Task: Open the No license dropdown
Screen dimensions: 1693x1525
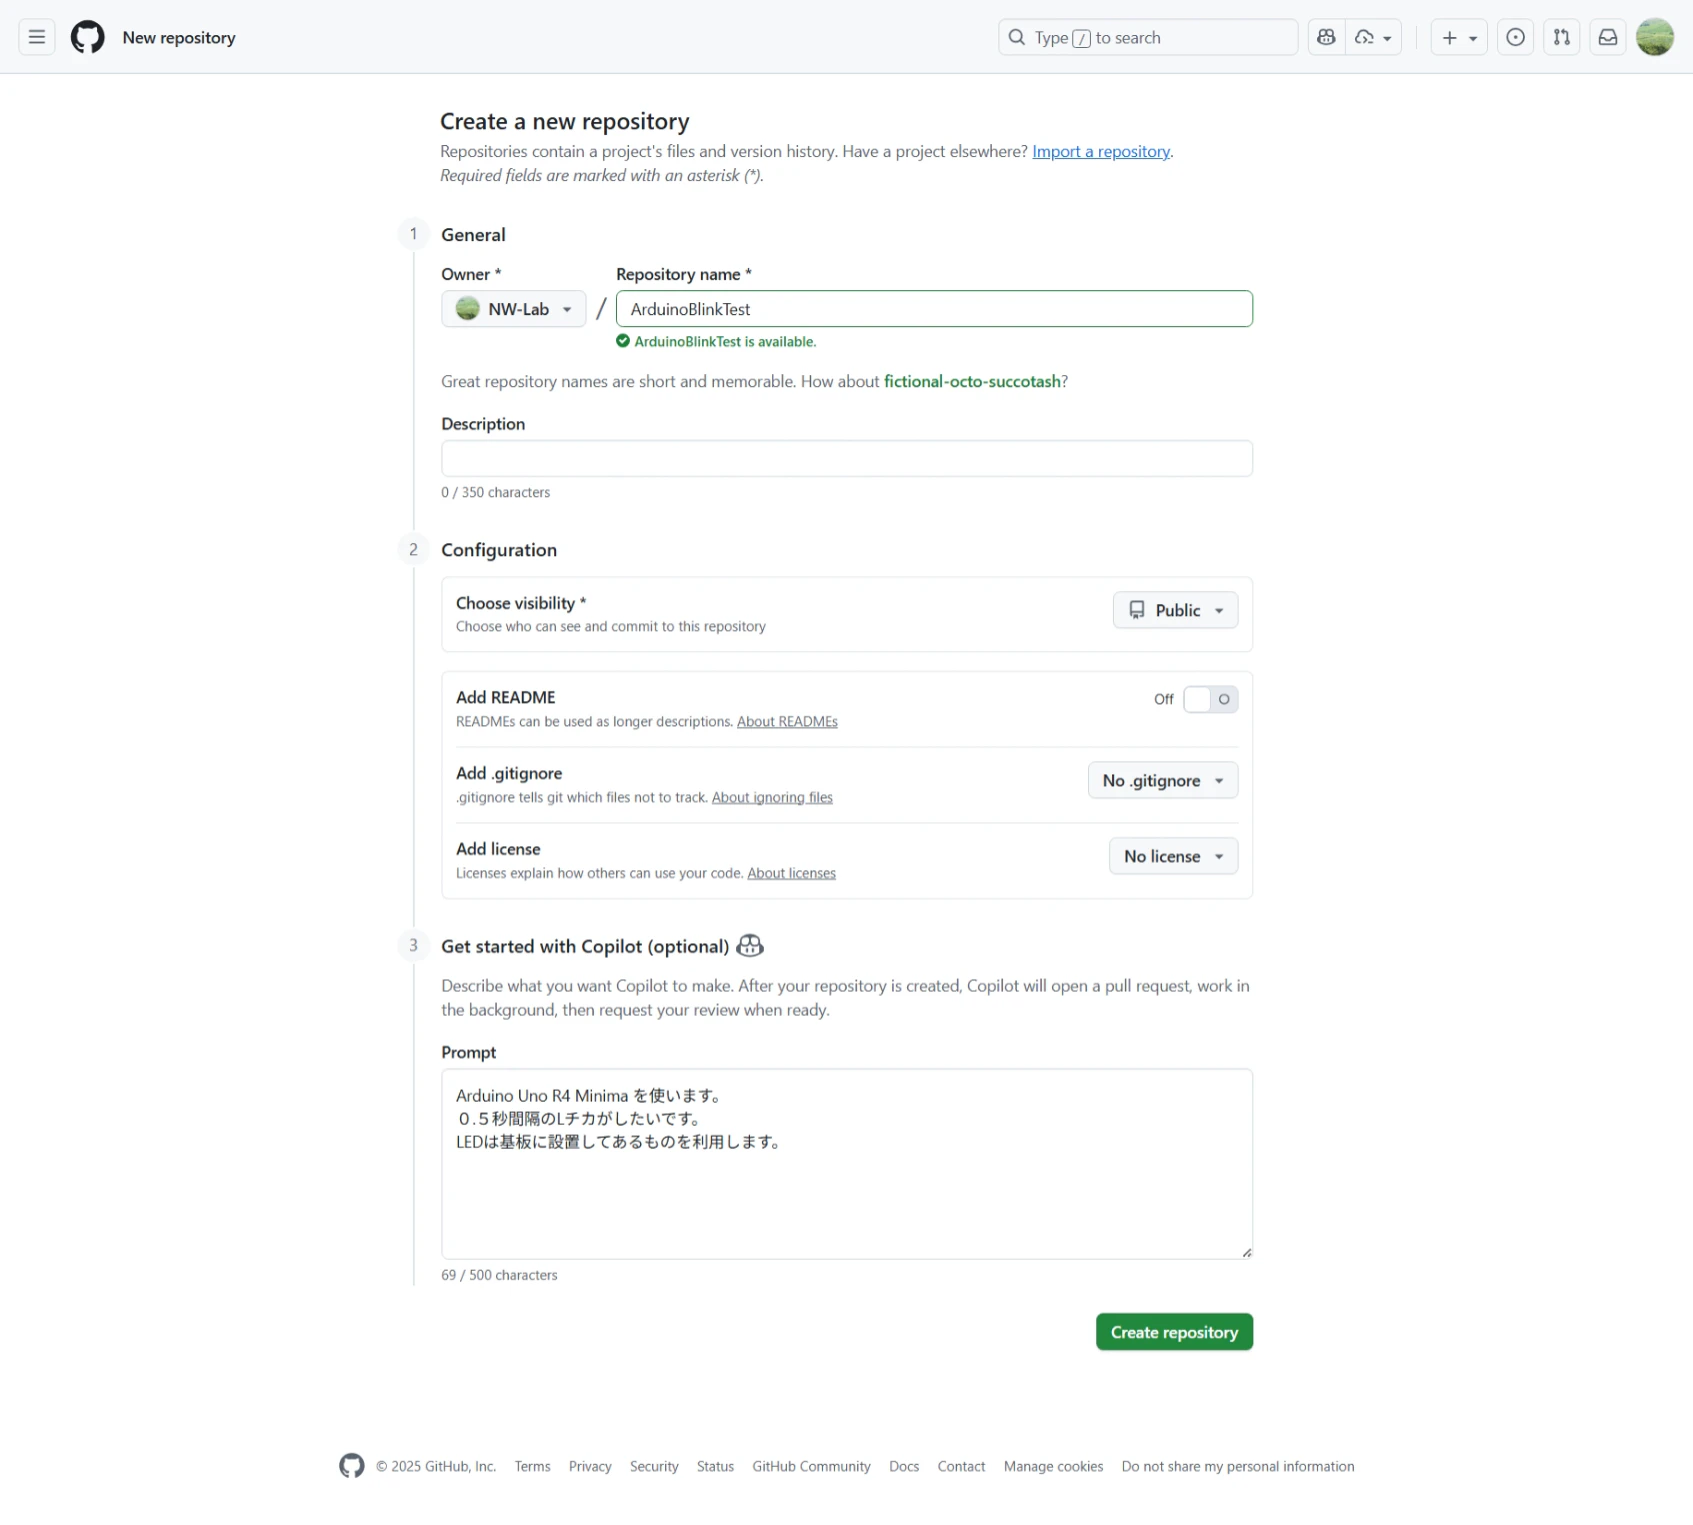Action: pyautogui.click(x=1174, y=857)
